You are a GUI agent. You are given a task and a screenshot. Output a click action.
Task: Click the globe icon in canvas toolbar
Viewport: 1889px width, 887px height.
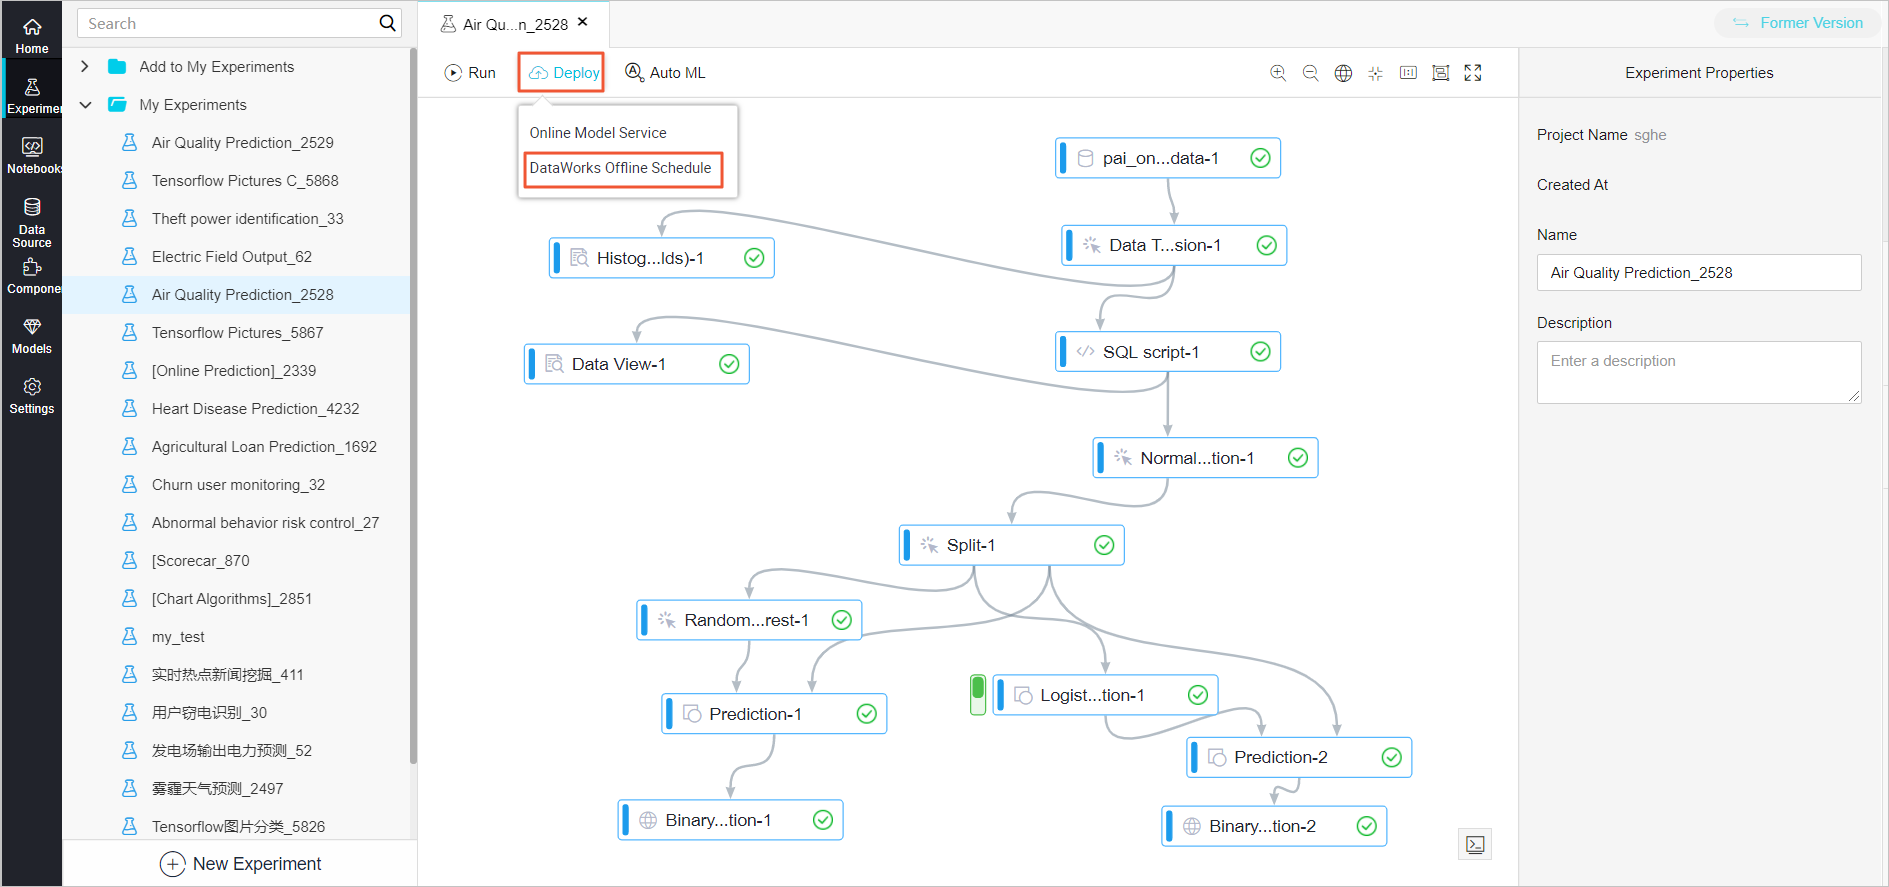point(1343,73)
